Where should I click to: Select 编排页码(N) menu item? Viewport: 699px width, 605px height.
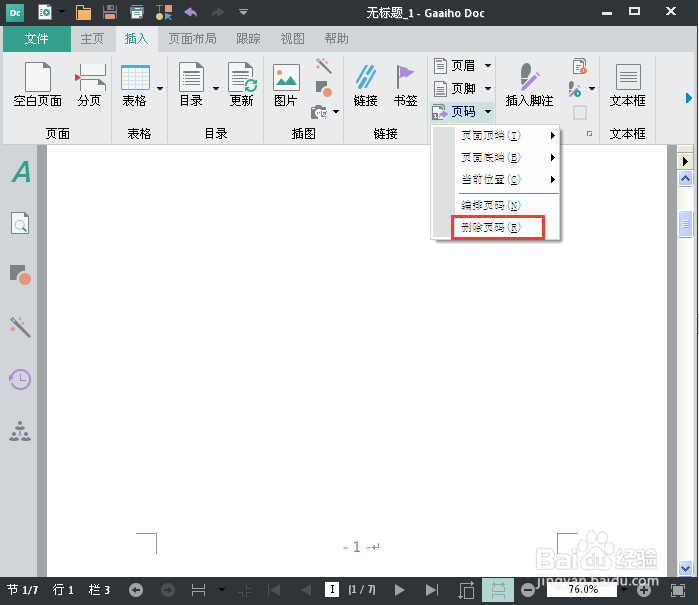[x=508, y=205]
